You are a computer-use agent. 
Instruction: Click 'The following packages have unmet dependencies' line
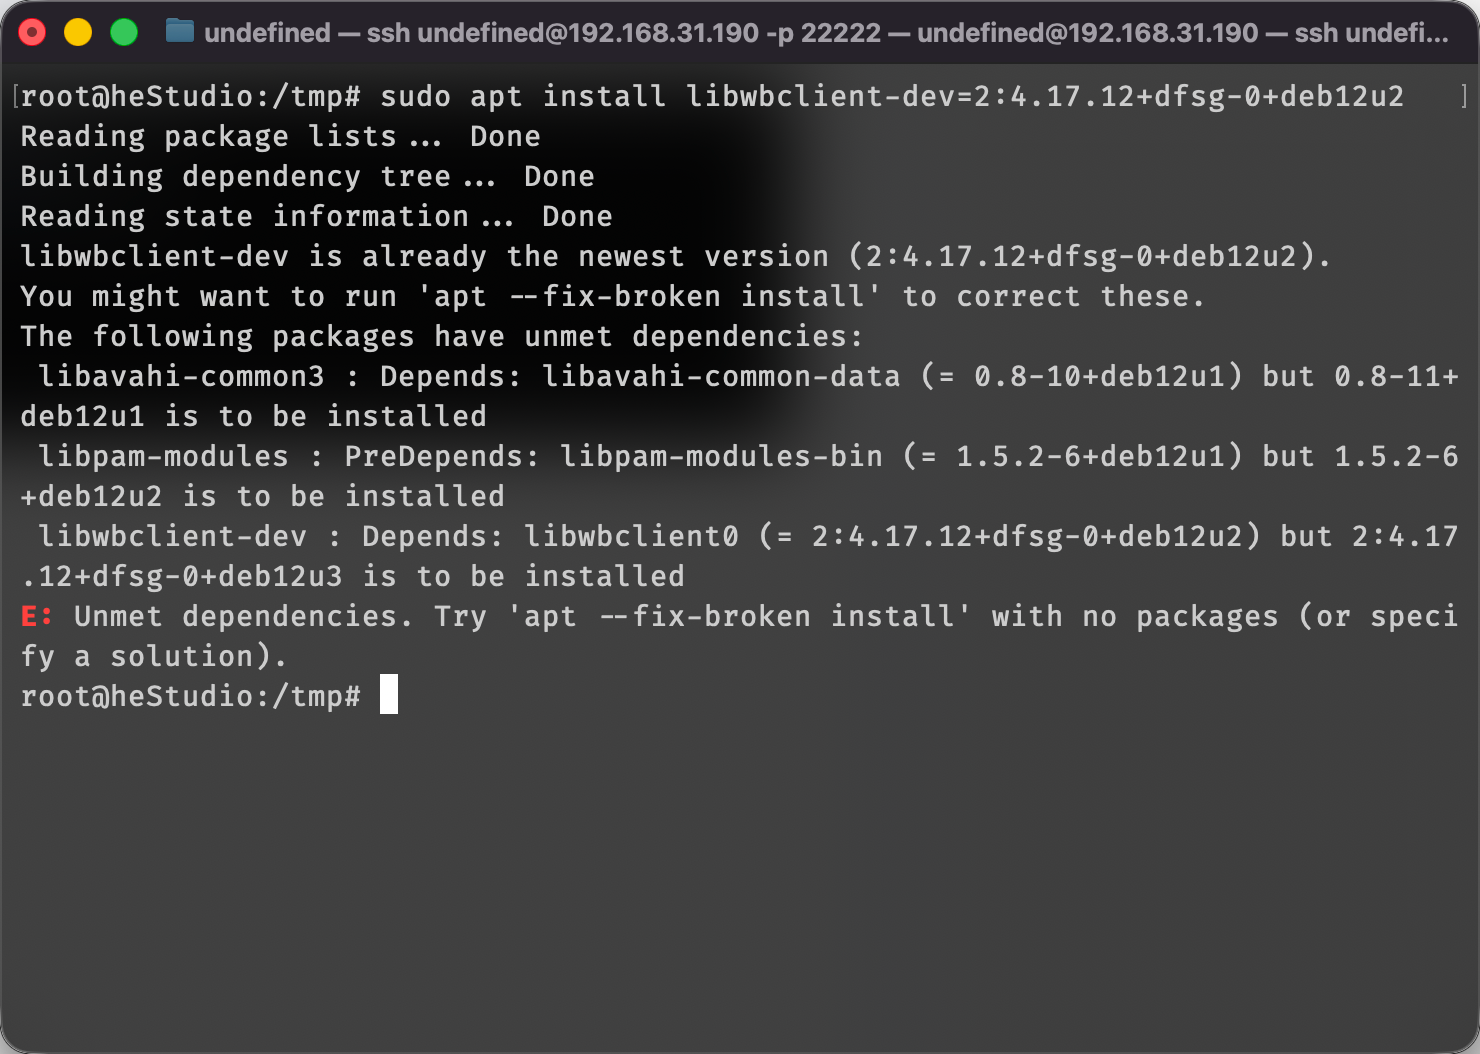coord(441,336)
